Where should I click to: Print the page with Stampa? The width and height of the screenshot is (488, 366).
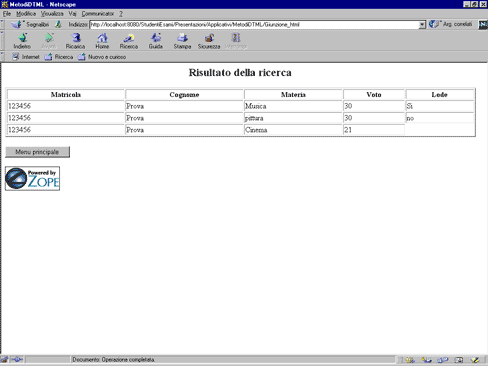tap(182, 41)
